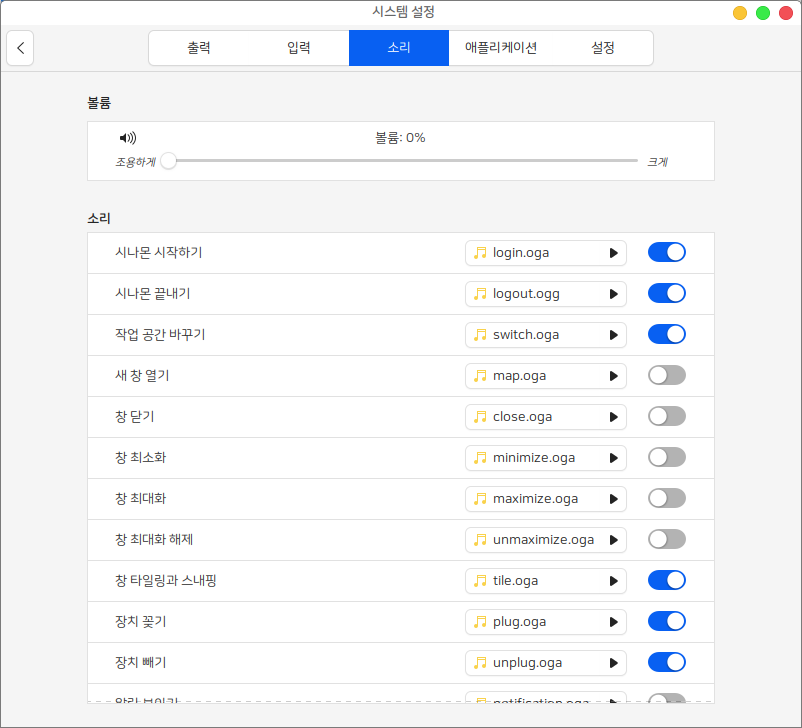Open the tile.oga sound file selector
Screen dimensions: 802x728
pyautogui.click(x=535, y=581)
